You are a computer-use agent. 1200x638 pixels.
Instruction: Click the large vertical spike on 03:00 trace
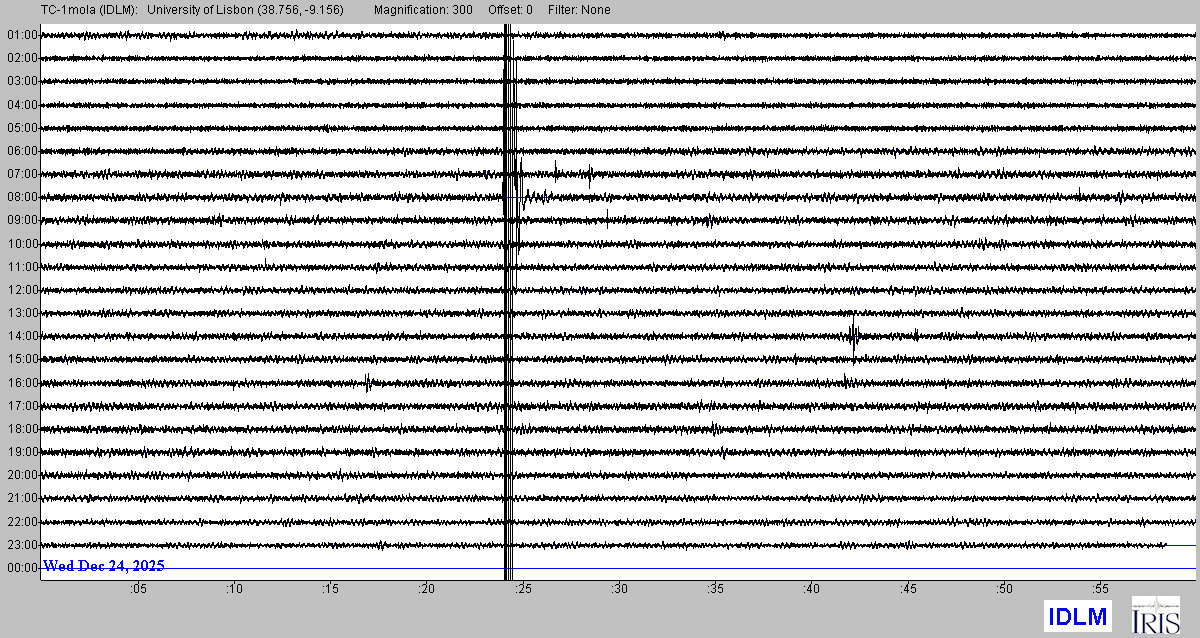pyautogui.click(x=508, y=81)
